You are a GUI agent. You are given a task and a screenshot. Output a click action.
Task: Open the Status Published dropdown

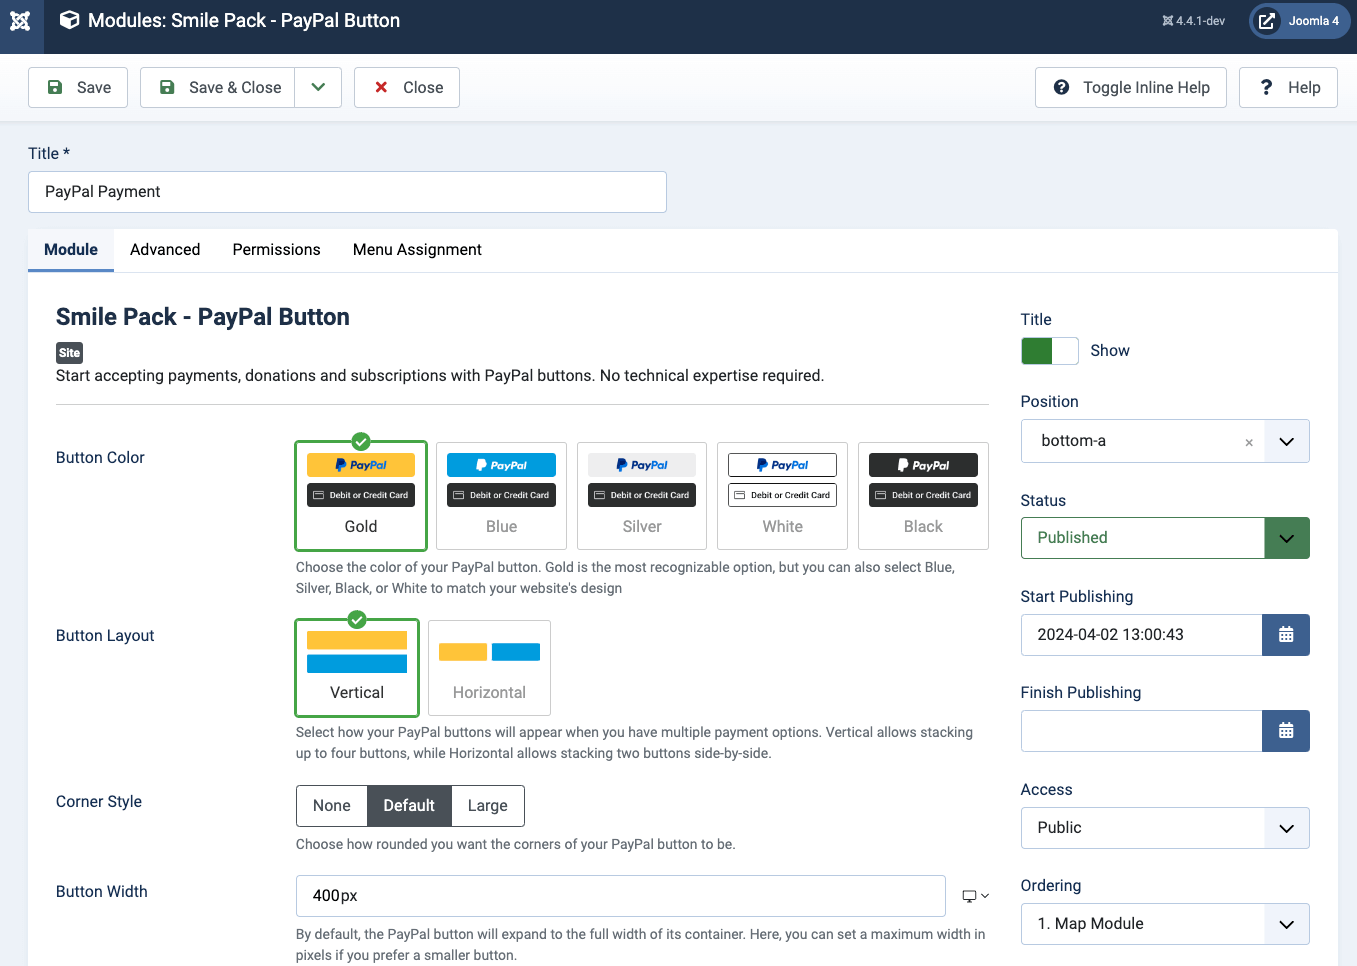[x=1165, y=538]
